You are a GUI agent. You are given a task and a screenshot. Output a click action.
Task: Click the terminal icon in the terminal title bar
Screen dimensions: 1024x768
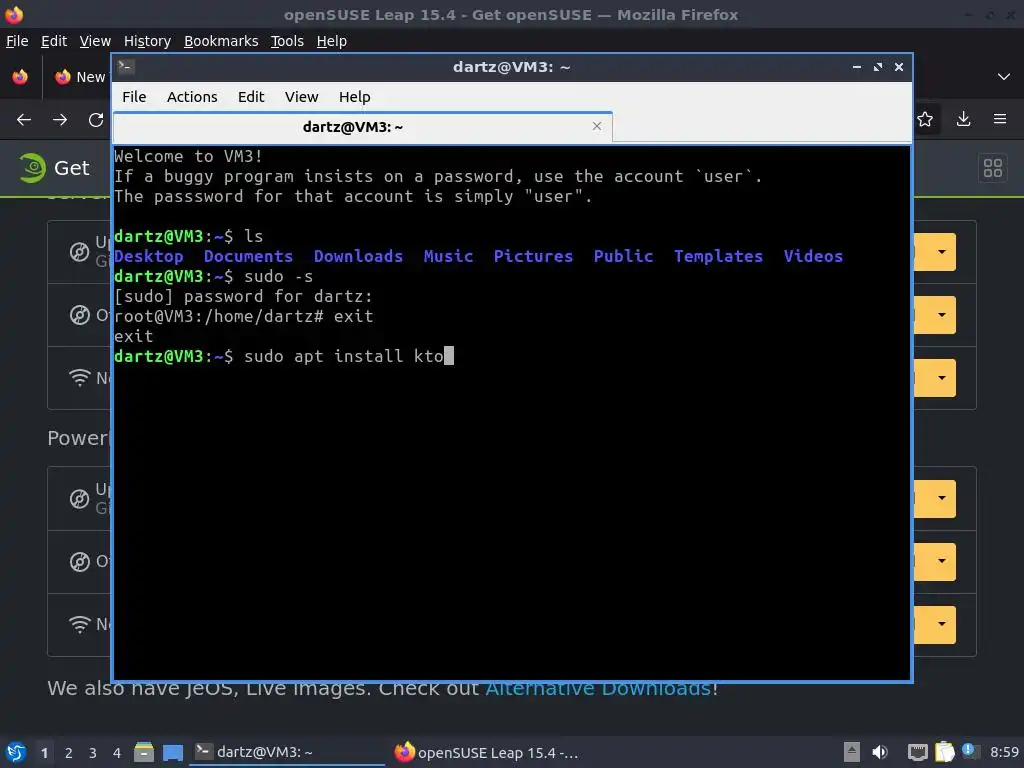coord(126,67)
